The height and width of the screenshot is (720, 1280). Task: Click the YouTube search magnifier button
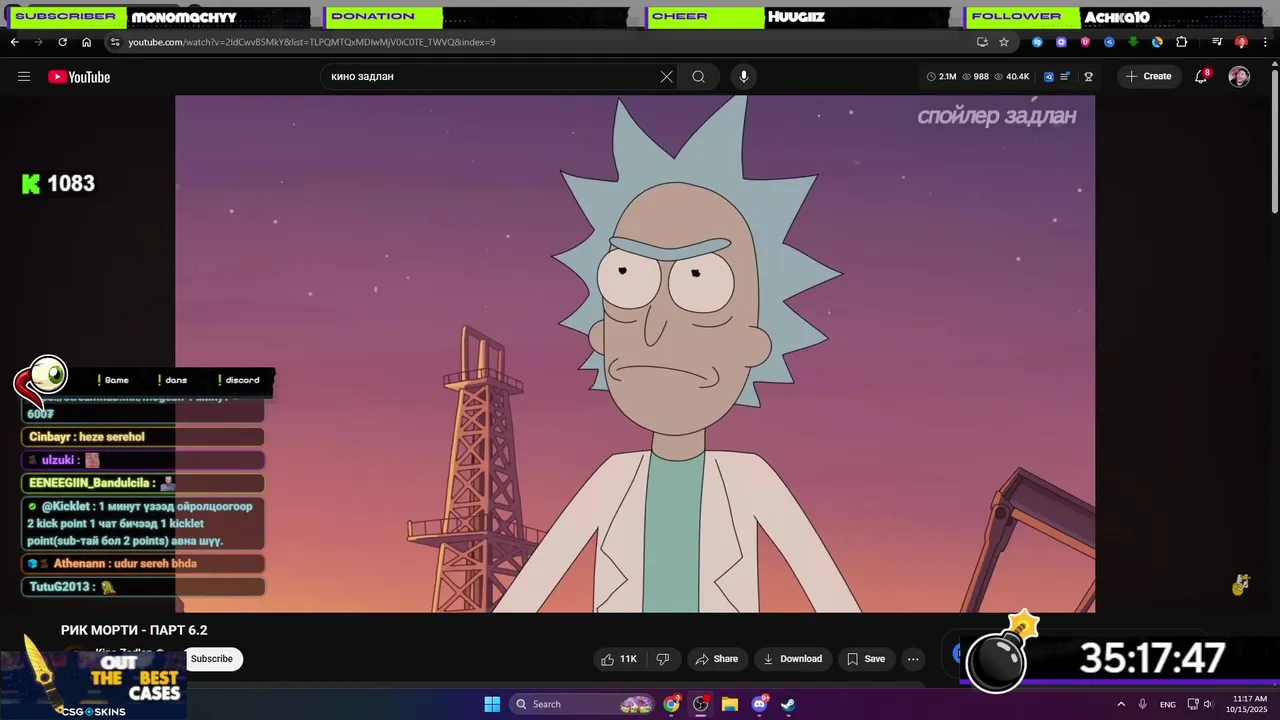pyautogui.click(x=699, y=77)
